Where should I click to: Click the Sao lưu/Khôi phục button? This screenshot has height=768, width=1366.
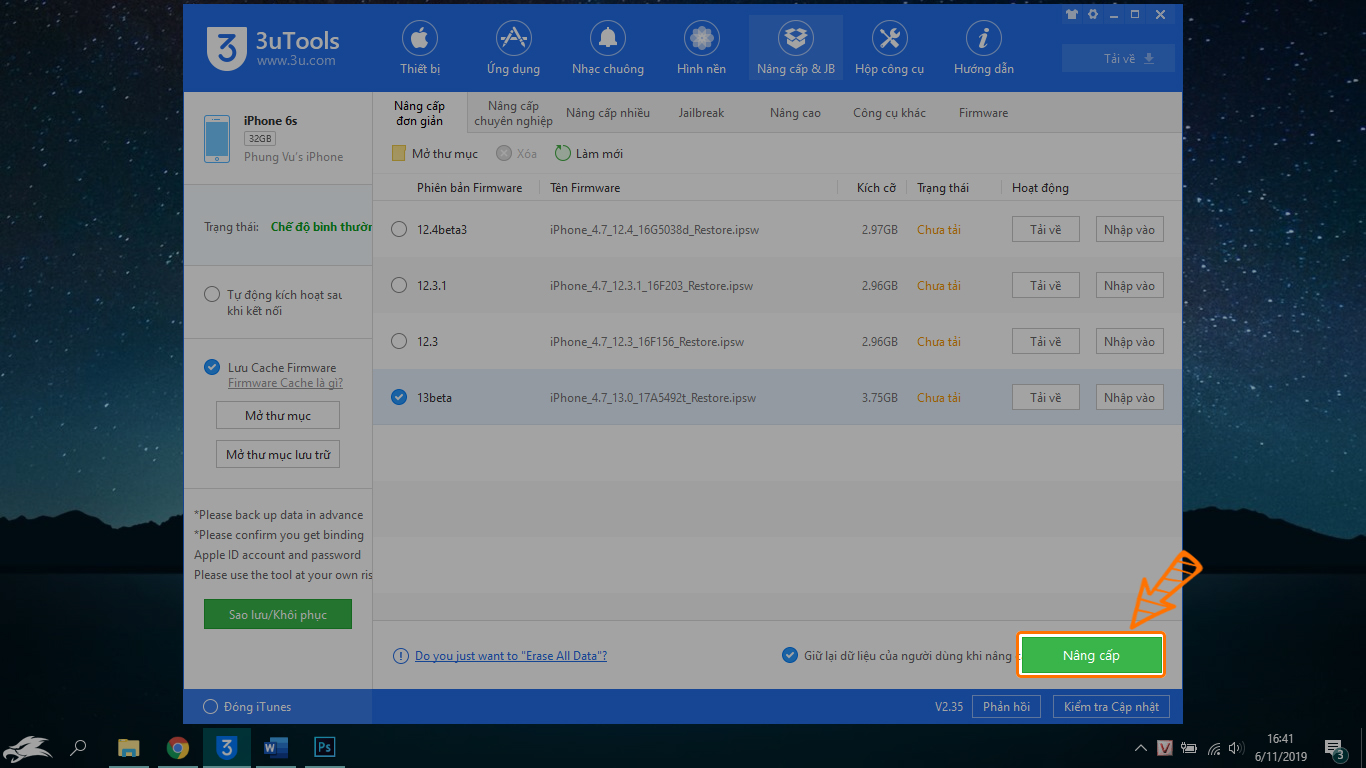tap(278, 614)
